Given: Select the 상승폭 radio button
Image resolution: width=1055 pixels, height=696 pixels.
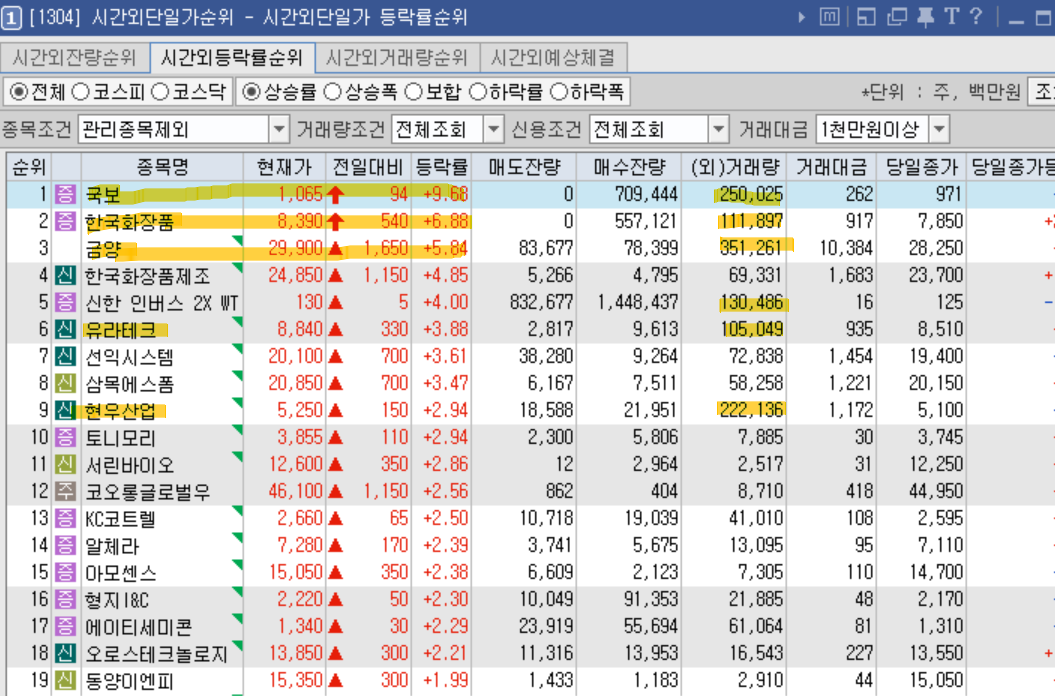Looking at the screenshot, I should tap(332, 92).
